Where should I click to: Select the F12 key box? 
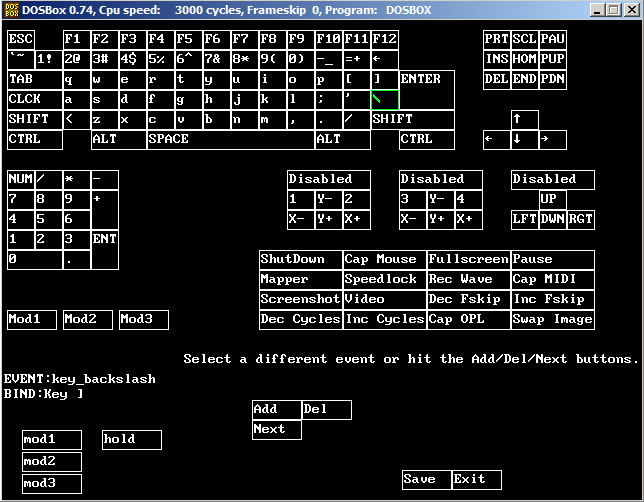coord(385,39)
